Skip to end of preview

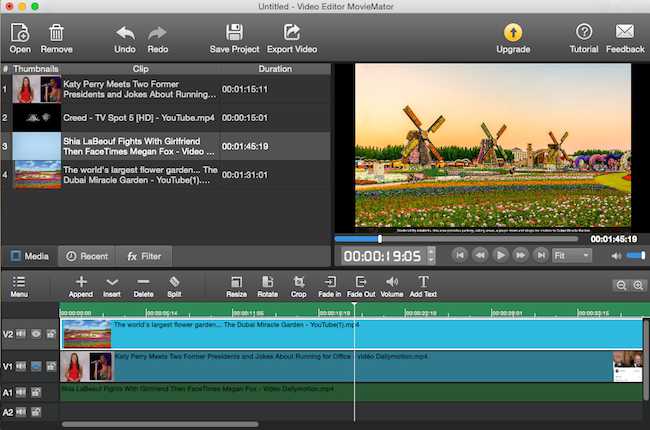coord(541,255)
